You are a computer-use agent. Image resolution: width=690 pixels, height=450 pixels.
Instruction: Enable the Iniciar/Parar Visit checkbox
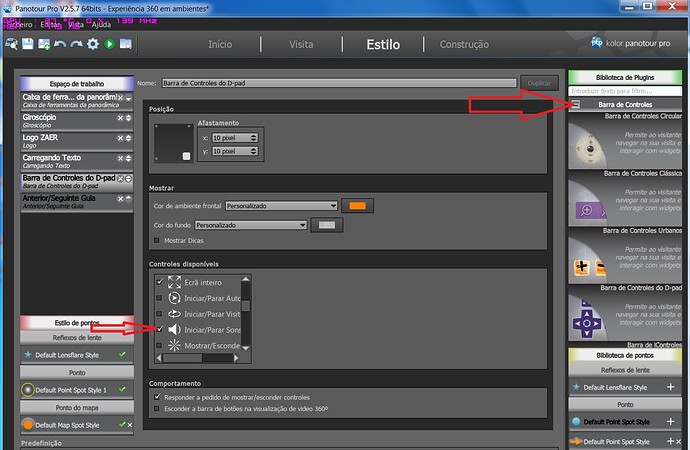point(159,314)
